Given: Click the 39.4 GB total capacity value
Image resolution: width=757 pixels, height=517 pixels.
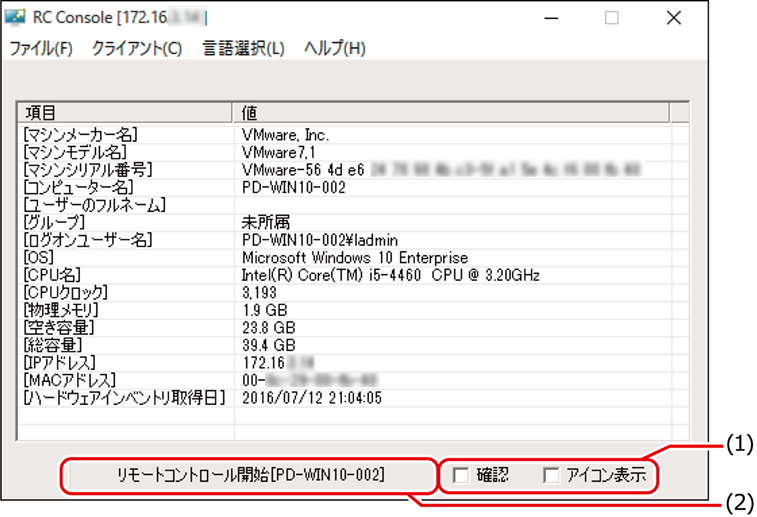Looking at the screenshot, I should [x=268, y=345].
